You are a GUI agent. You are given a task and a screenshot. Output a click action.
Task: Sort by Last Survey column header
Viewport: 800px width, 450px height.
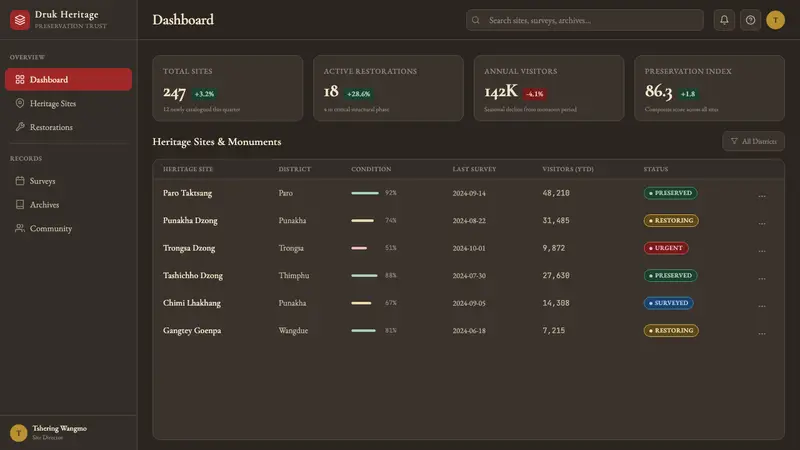474,169
